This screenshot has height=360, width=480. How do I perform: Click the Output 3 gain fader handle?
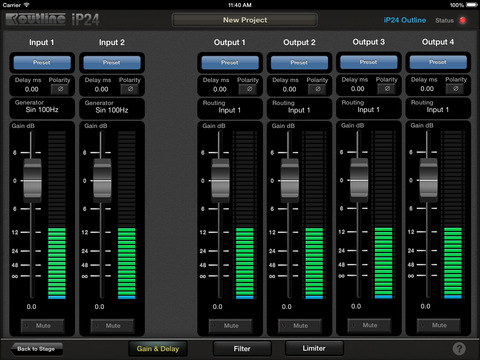click(x=359, y=180)
